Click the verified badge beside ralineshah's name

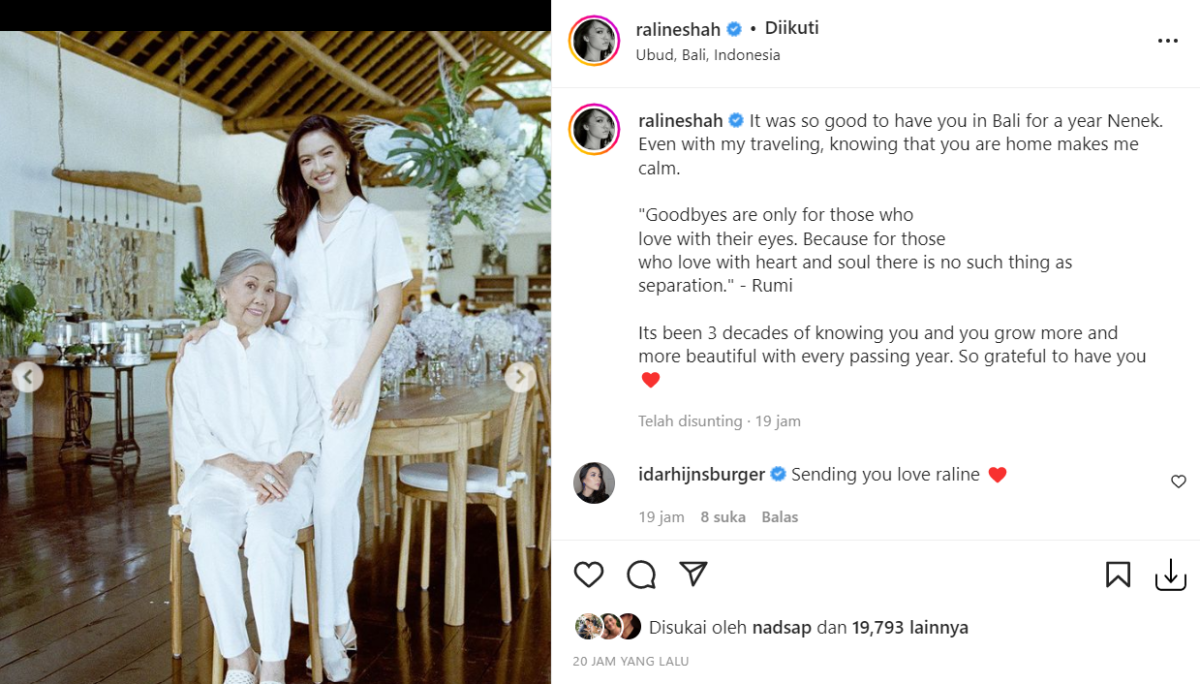pos(733,29)
